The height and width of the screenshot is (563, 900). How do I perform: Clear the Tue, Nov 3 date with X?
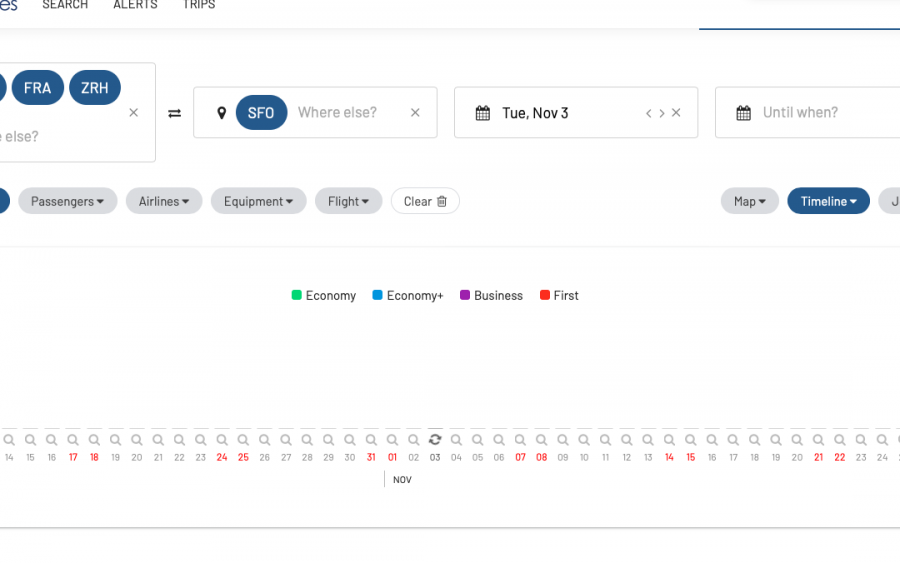(676, 113)
